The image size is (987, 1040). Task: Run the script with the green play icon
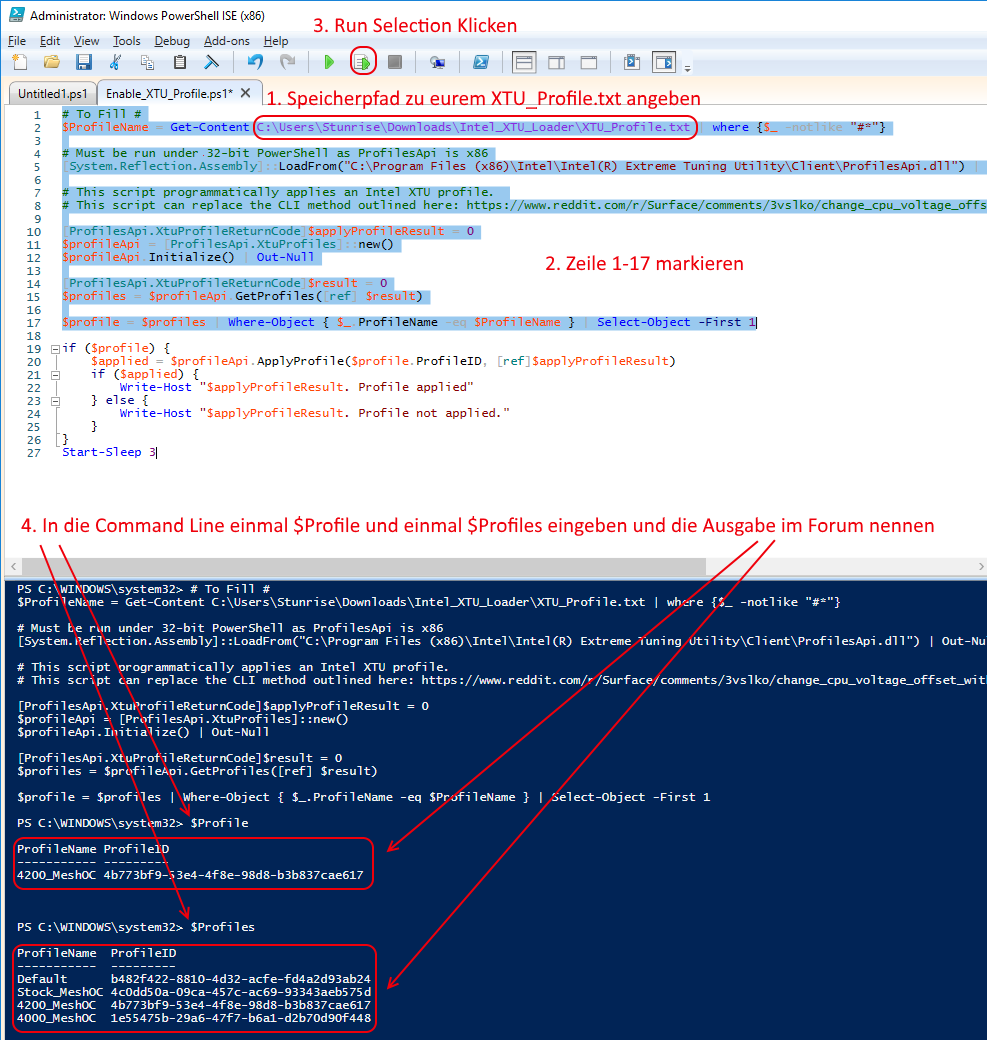coord(329,62)
